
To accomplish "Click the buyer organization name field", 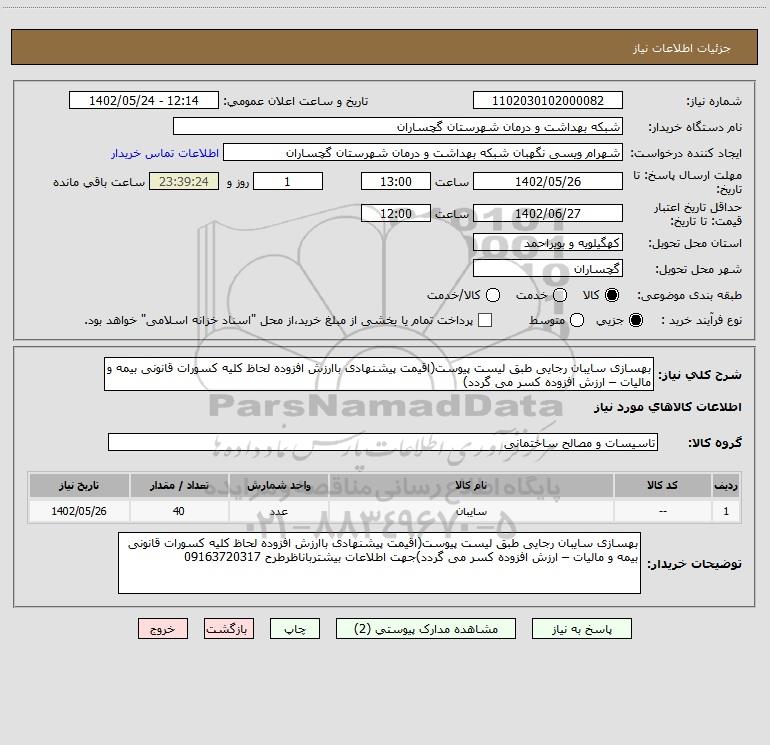I will 398,127.
